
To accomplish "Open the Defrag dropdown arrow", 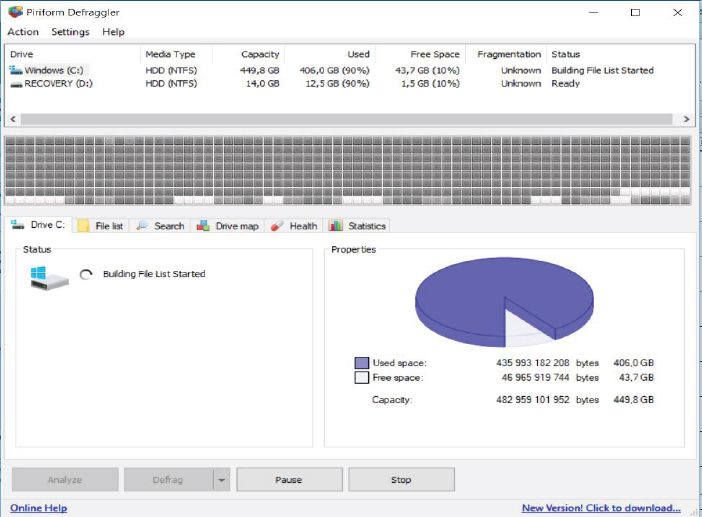I will pyautogui.click(x=221, y=480).
